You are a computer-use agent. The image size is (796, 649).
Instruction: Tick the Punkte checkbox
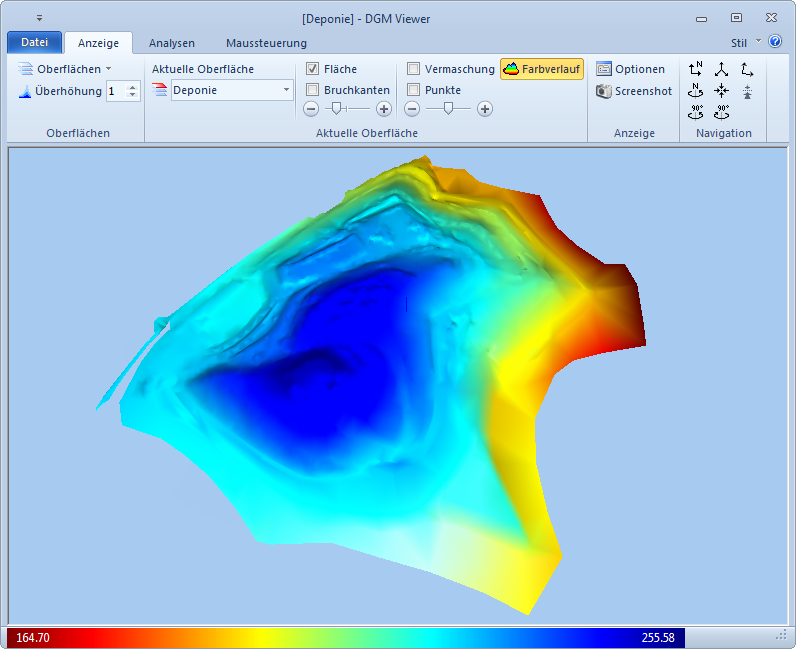coord(414,90)
